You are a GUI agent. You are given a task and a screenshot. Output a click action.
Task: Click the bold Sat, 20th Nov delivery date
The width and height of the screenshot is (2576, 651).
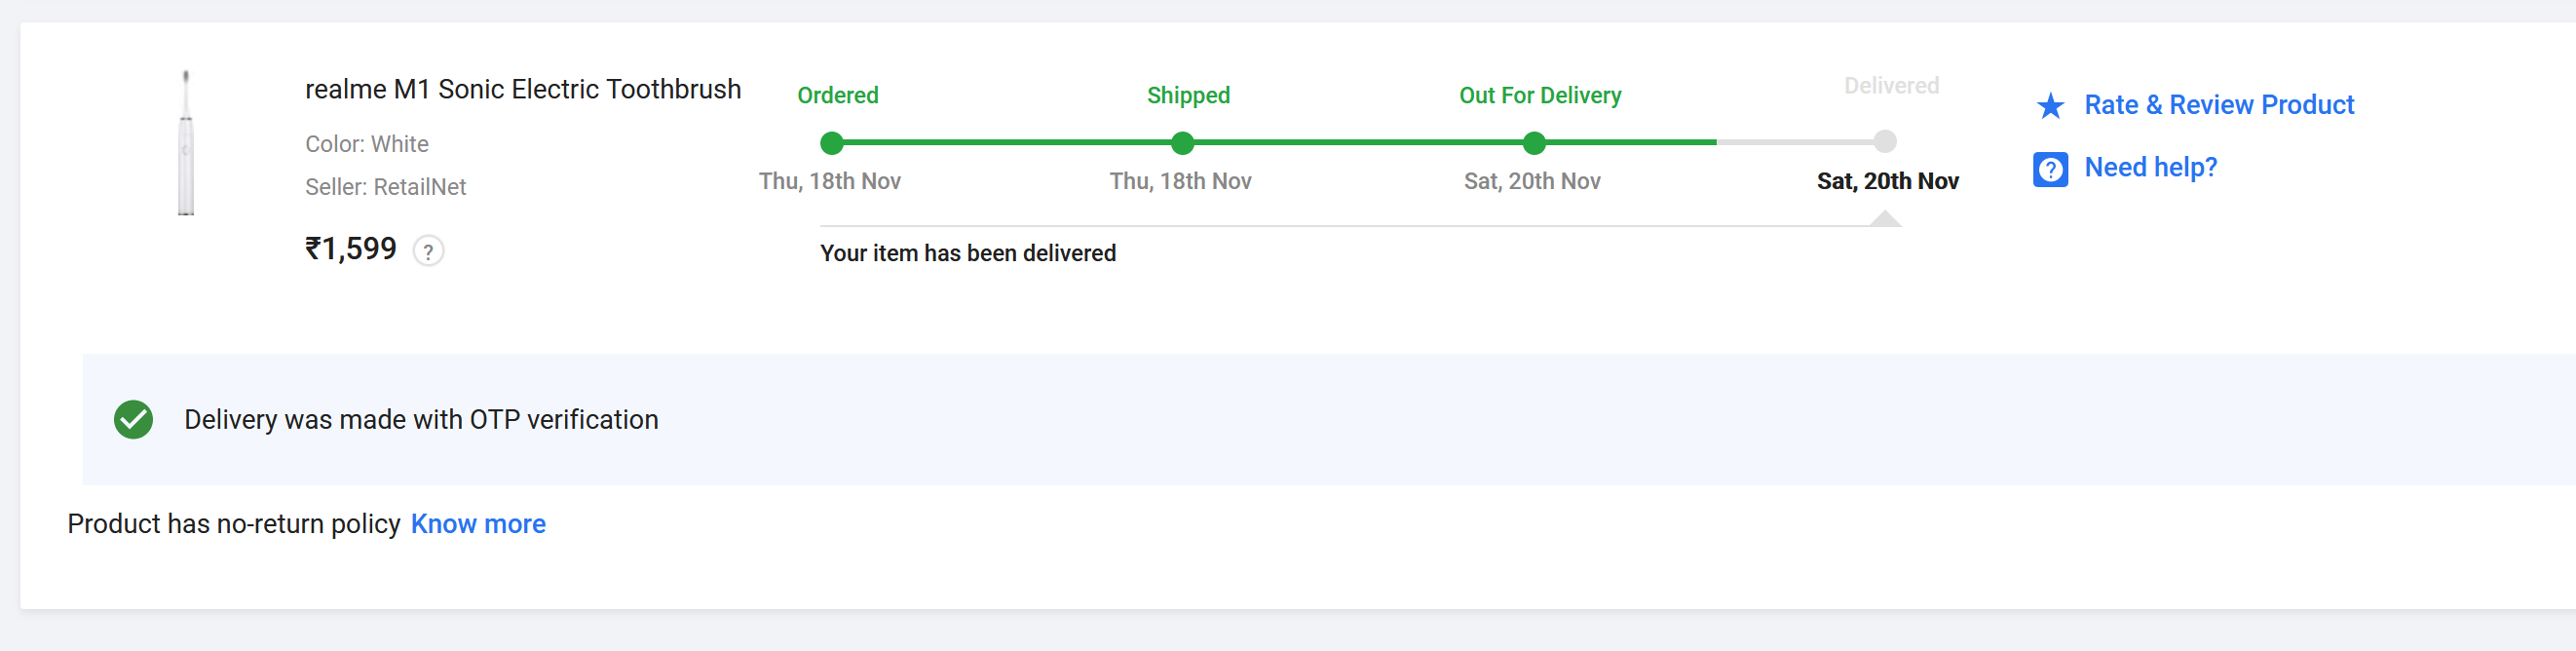(x=1887, y=181)
